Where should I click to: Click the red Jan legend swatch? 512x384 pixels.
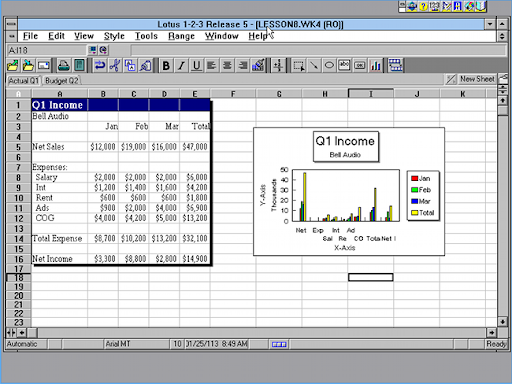(x=415, y=178)
